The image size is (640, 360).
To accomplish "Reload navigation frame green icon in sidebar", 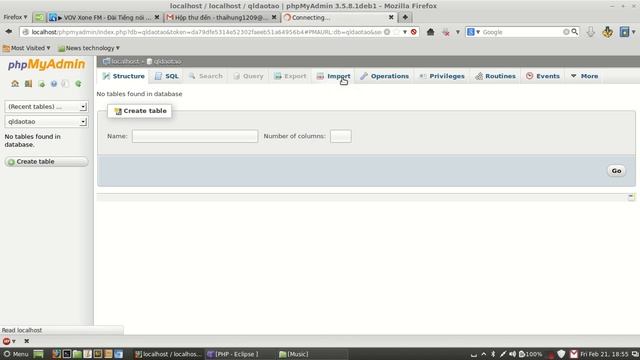I will pyautogui.click(x=78, y=84).
